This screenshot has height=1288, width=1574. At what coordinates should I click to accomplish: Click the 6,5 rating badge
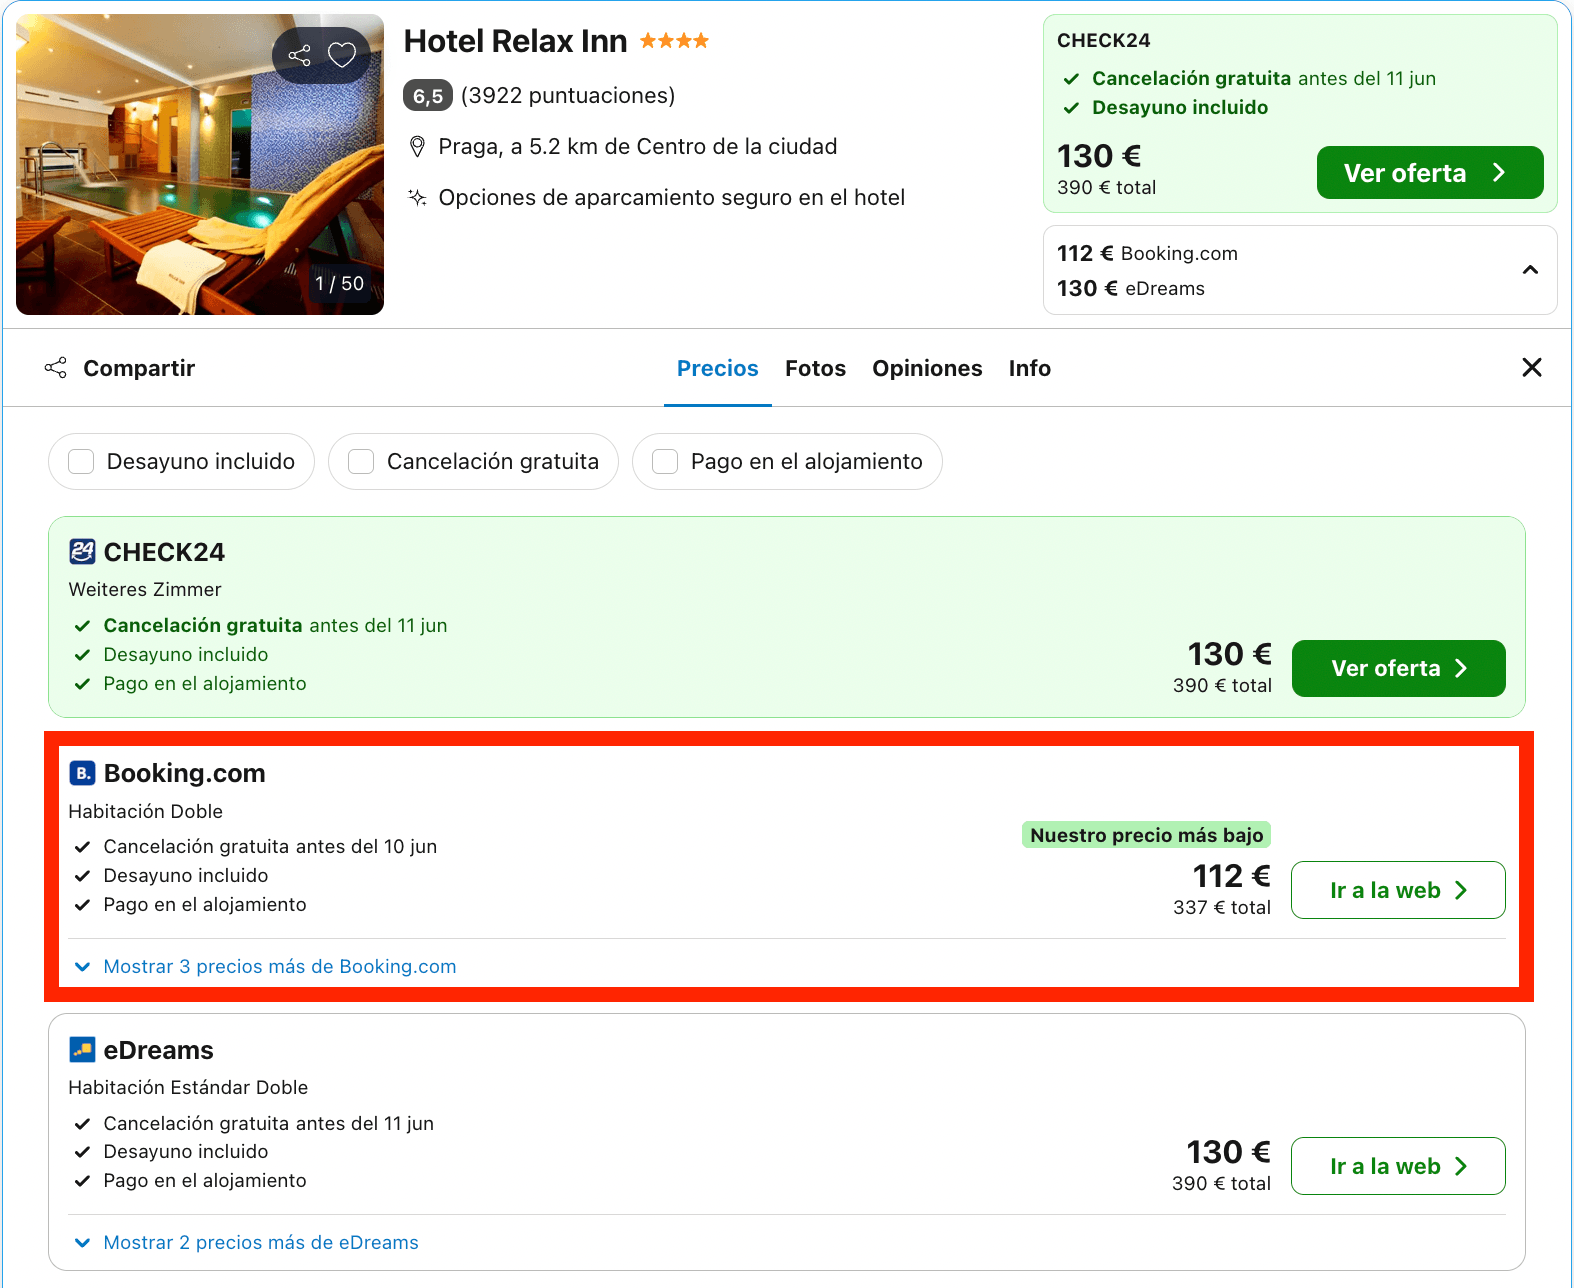(x=428, y=95)
